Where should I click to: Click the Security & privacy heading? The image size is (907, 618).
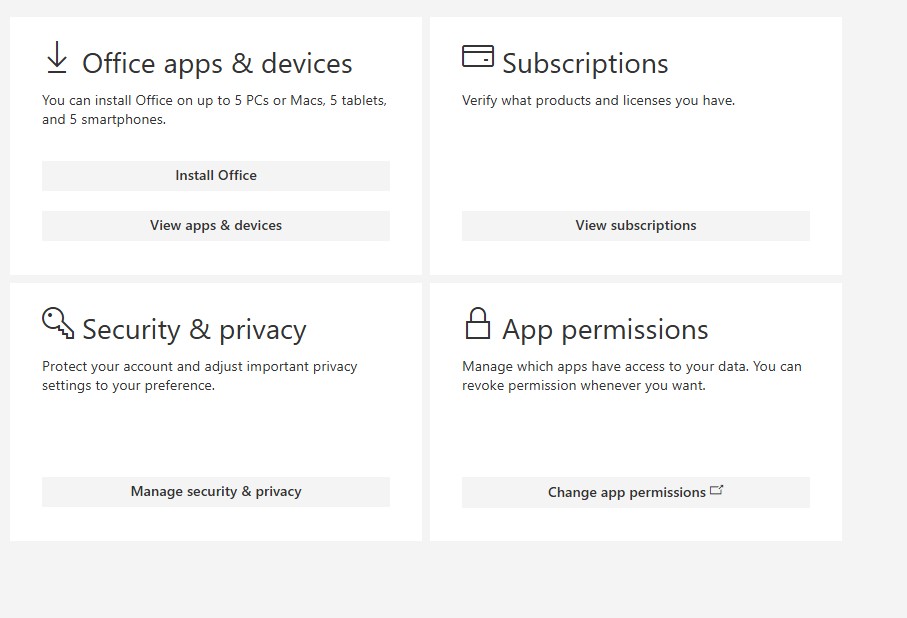(x=194, y=330)
